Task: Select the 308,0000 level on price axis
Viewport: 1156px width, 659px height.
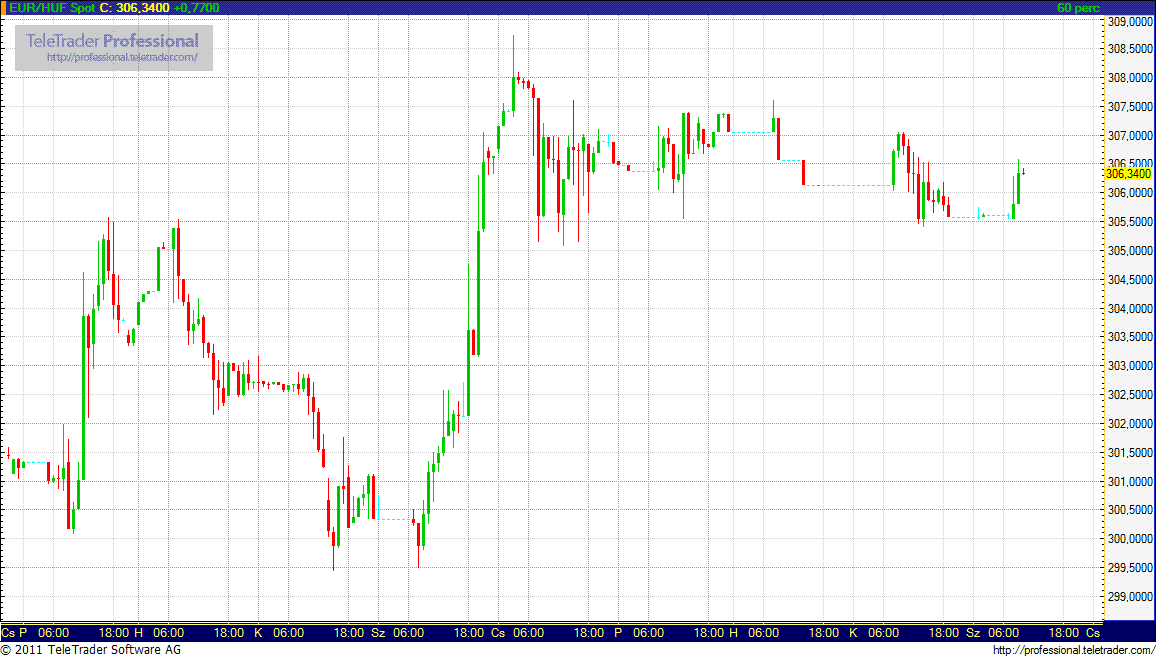Action: (1129, 78)
